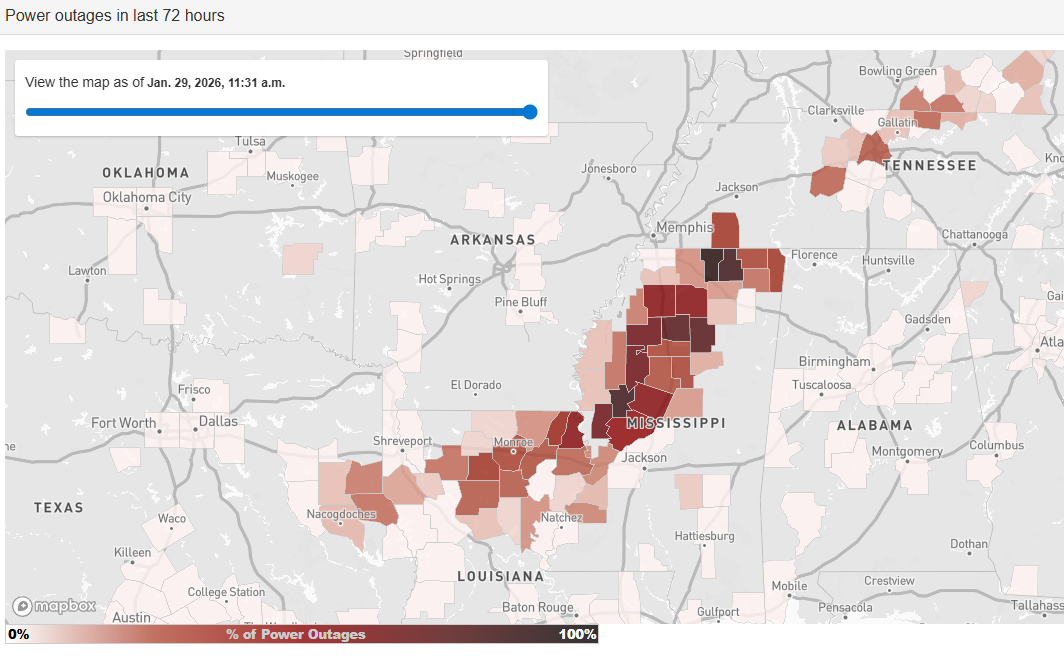Click the LOUISIANA state label

click(501, 576)
